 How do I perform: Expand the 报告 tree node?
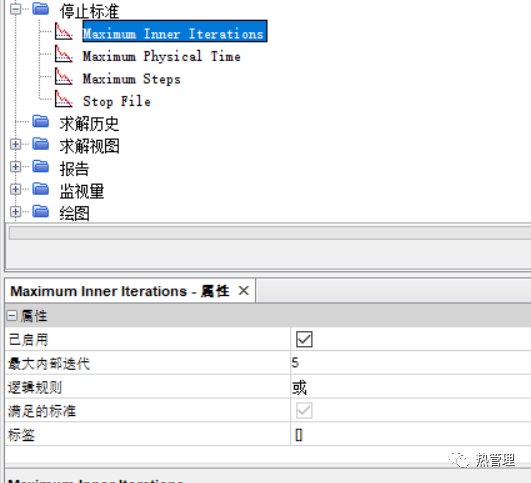[x=15, y=167]
